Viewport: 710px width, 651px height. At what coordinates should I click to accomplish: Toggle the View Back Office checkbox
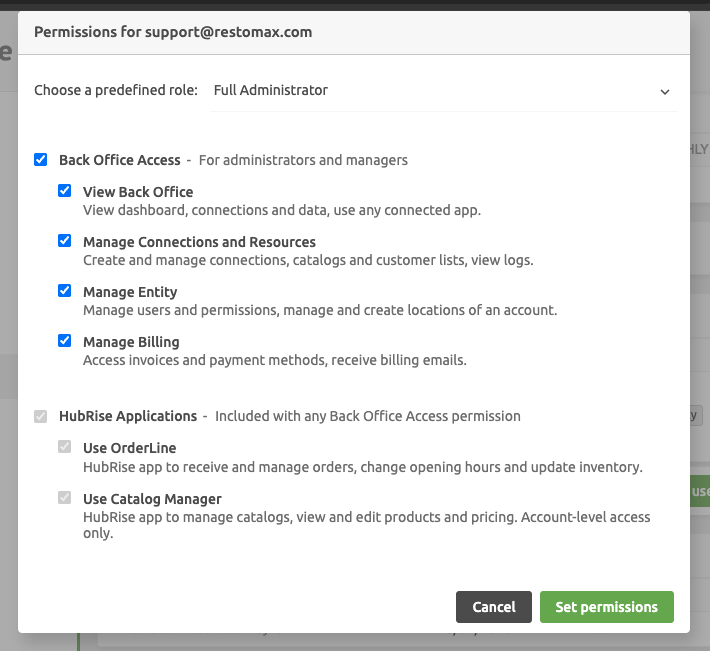click(x=65, y=191)
